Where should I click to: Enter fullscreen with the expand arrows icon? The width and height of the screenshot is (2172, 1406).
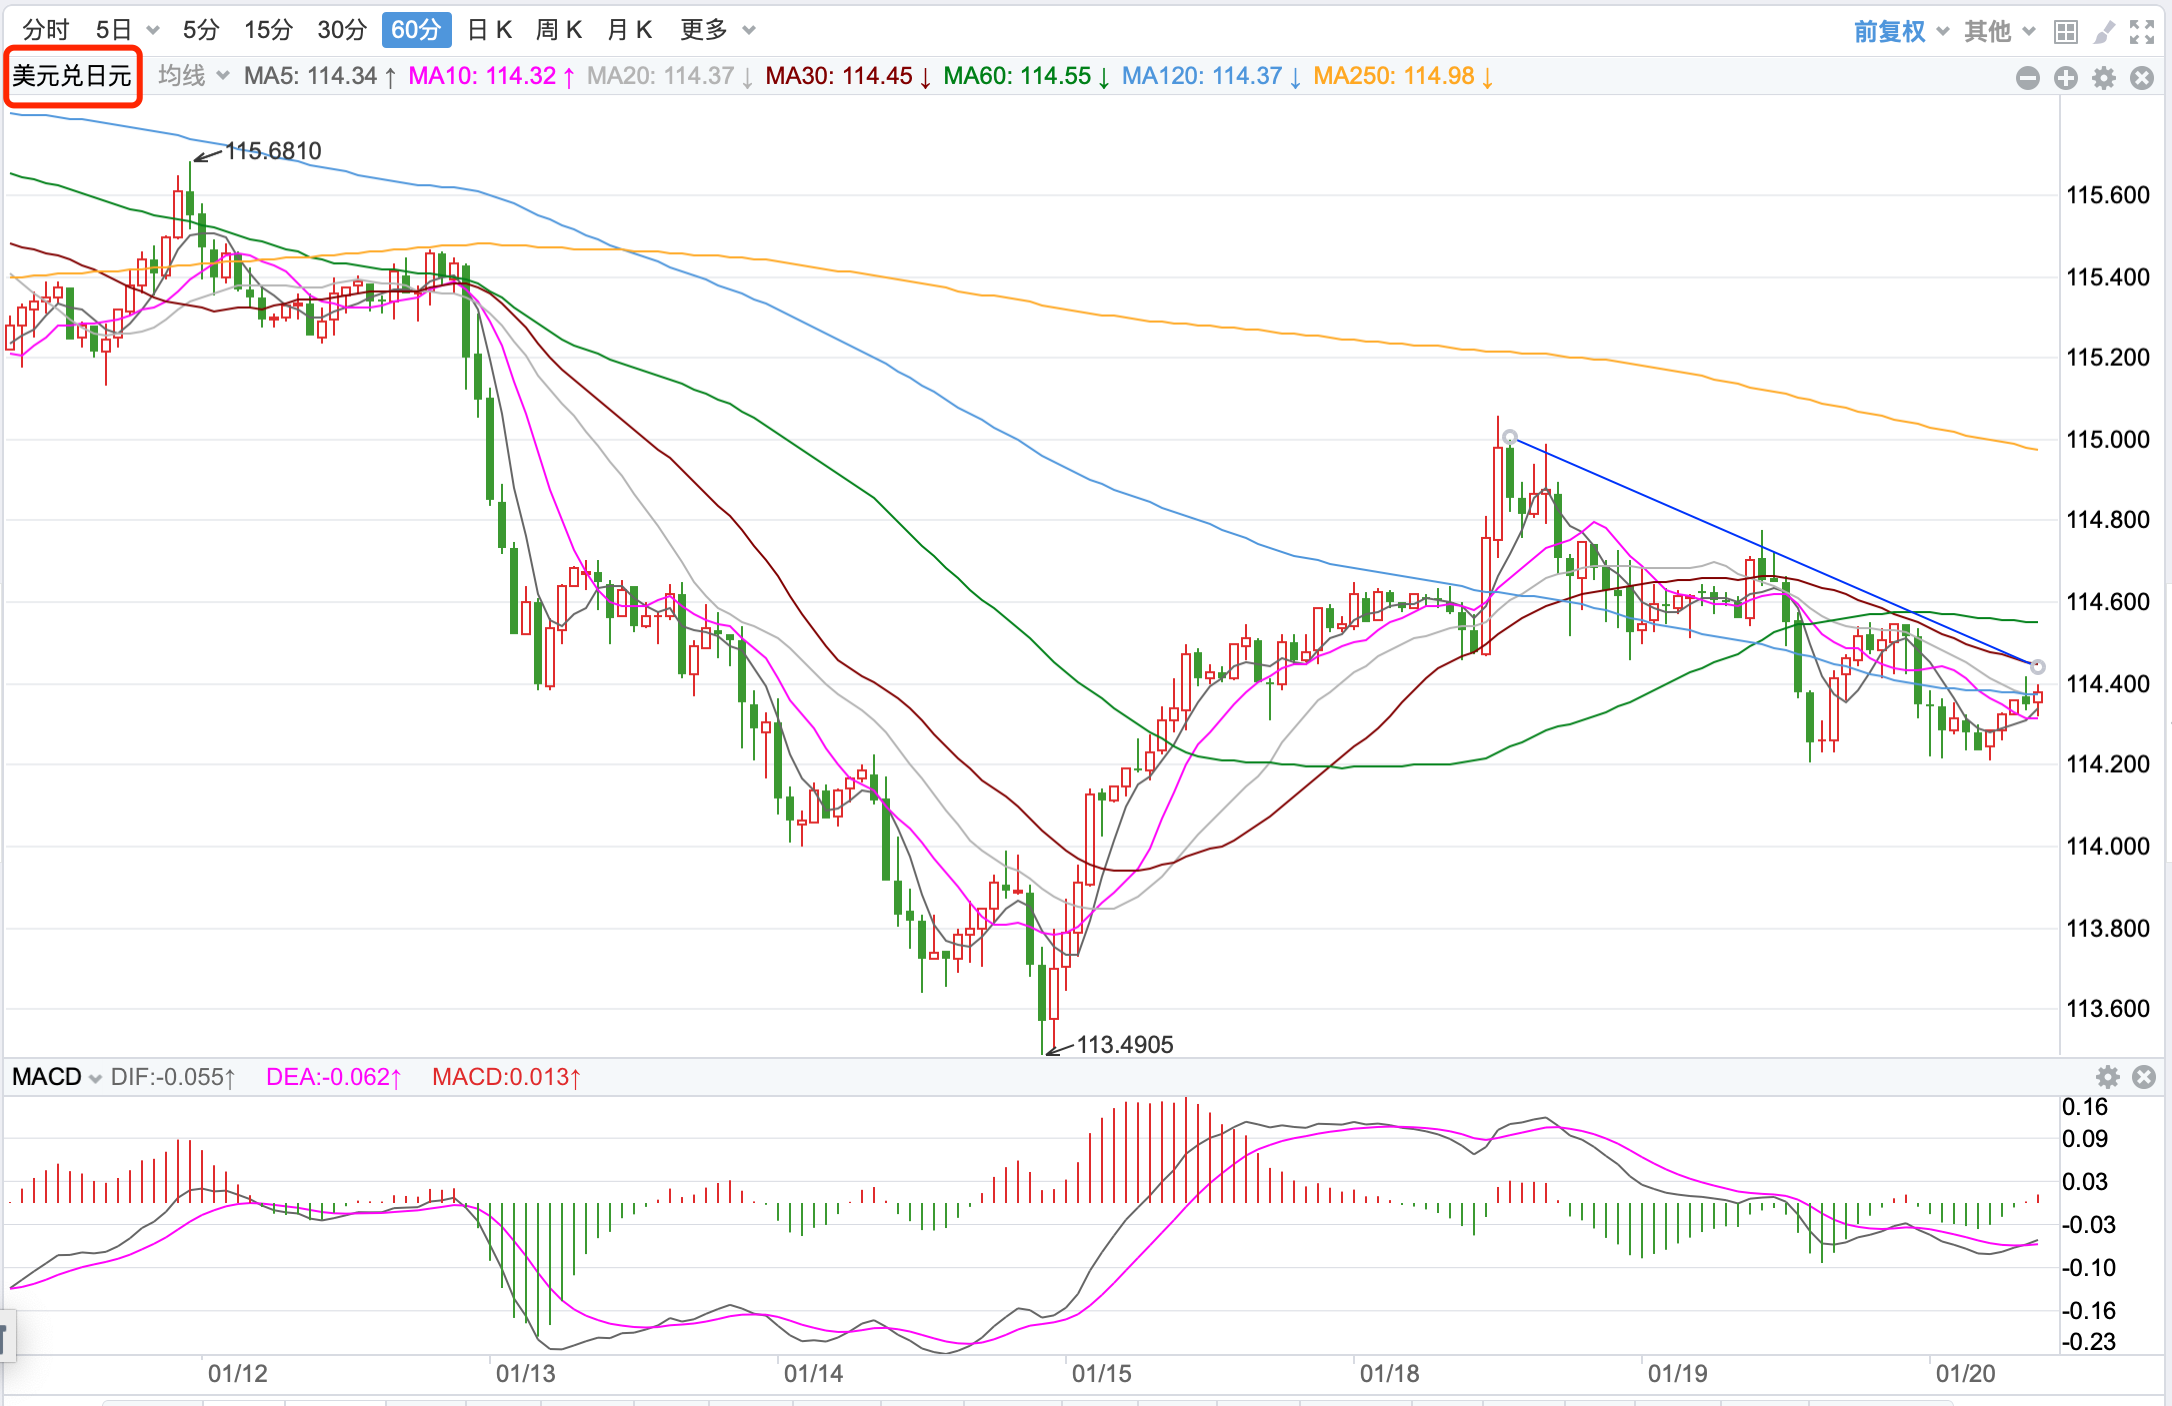point(2142,32)
